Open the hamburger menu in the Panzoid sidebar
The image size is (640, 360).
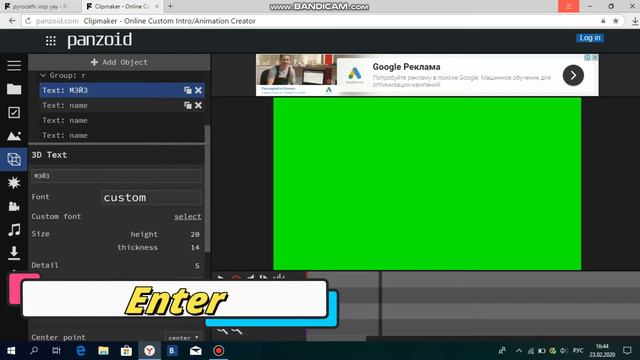point(14,65)
